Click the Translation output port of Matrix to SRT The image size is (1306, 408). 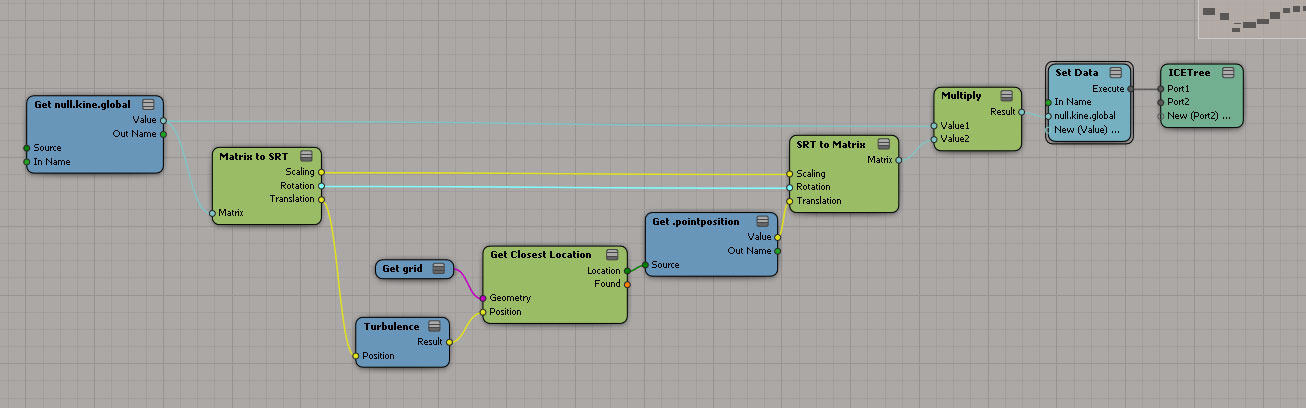click(x=321, y=199)
